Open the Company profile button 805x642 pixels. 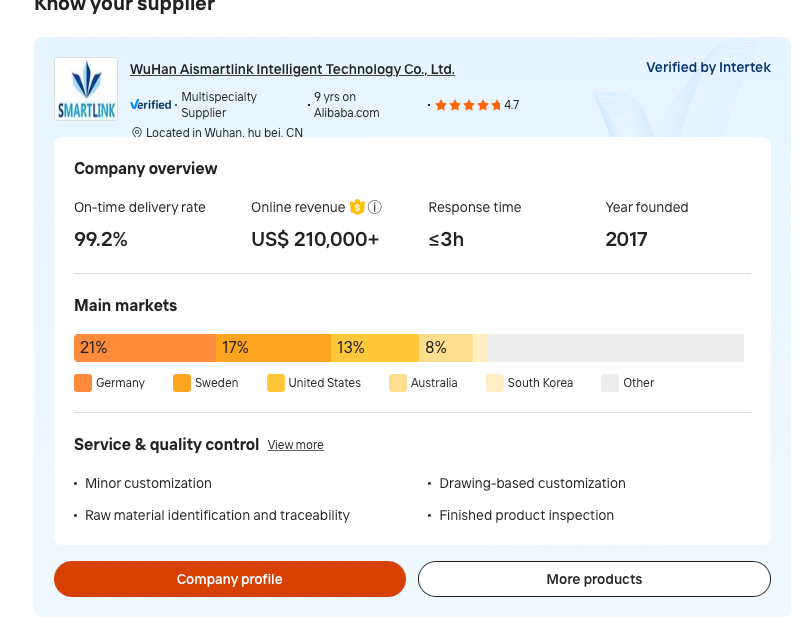(x=230, y=579)
